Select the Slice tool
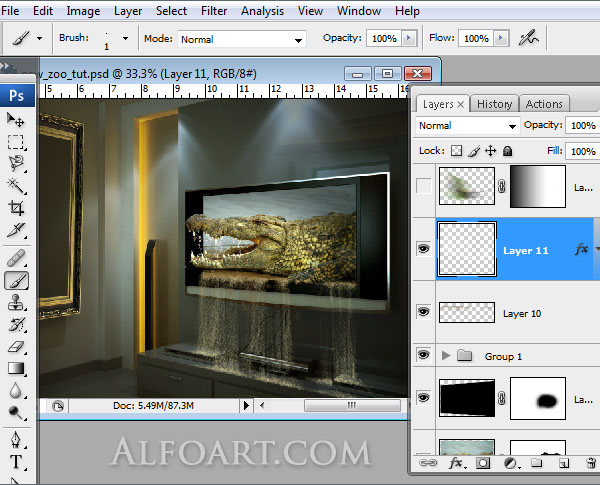This screenshot has width=600, height=485. (x=16, y=230)
